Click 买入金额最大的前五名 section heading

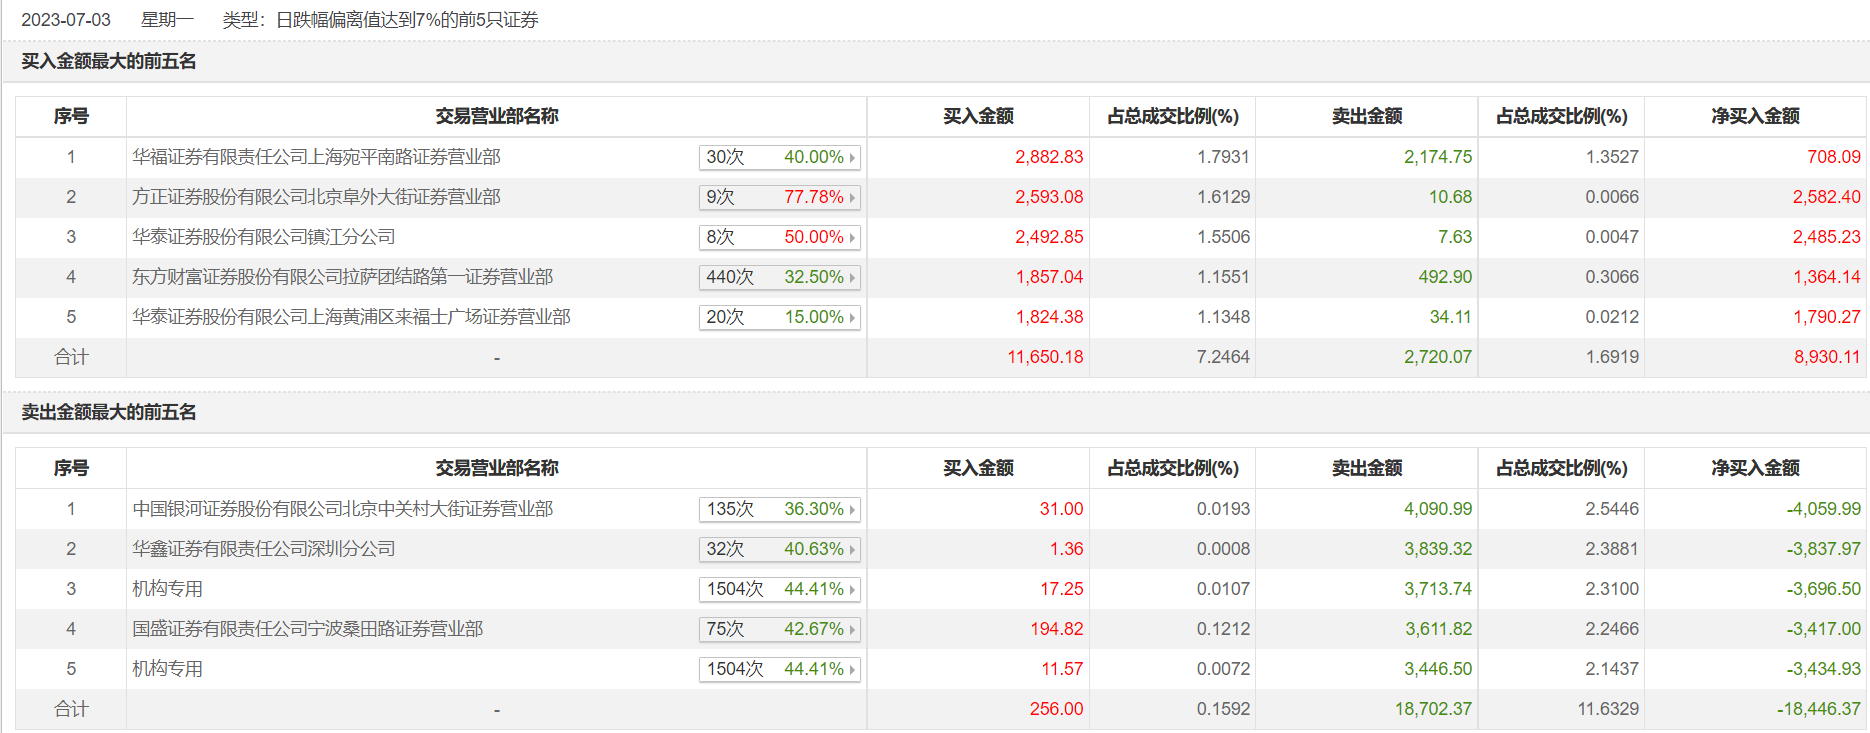[x=109, y=61]
